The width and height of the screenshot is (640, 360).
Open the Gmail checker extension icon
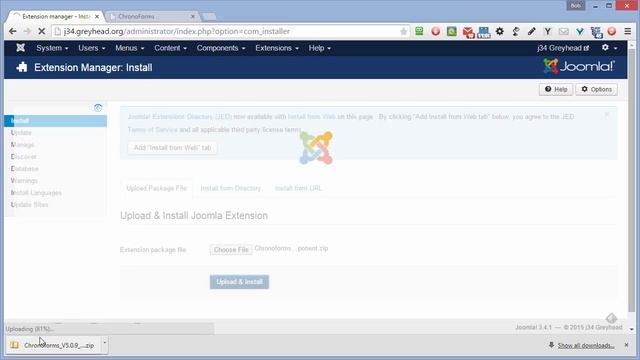click(468, 32)
